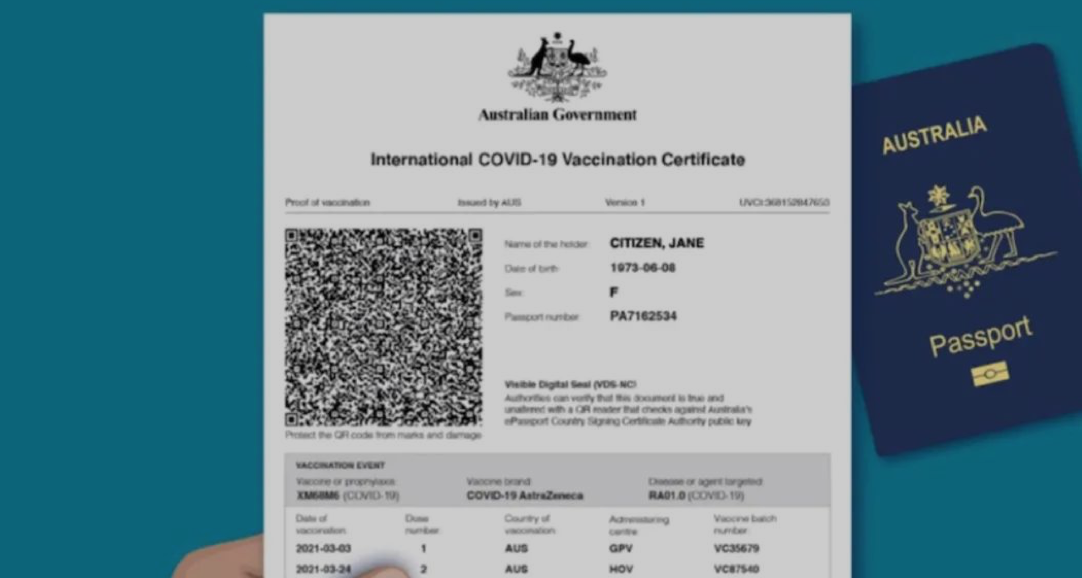
Task: Click the "Disease or agent targeted" label
Action: 705,481
